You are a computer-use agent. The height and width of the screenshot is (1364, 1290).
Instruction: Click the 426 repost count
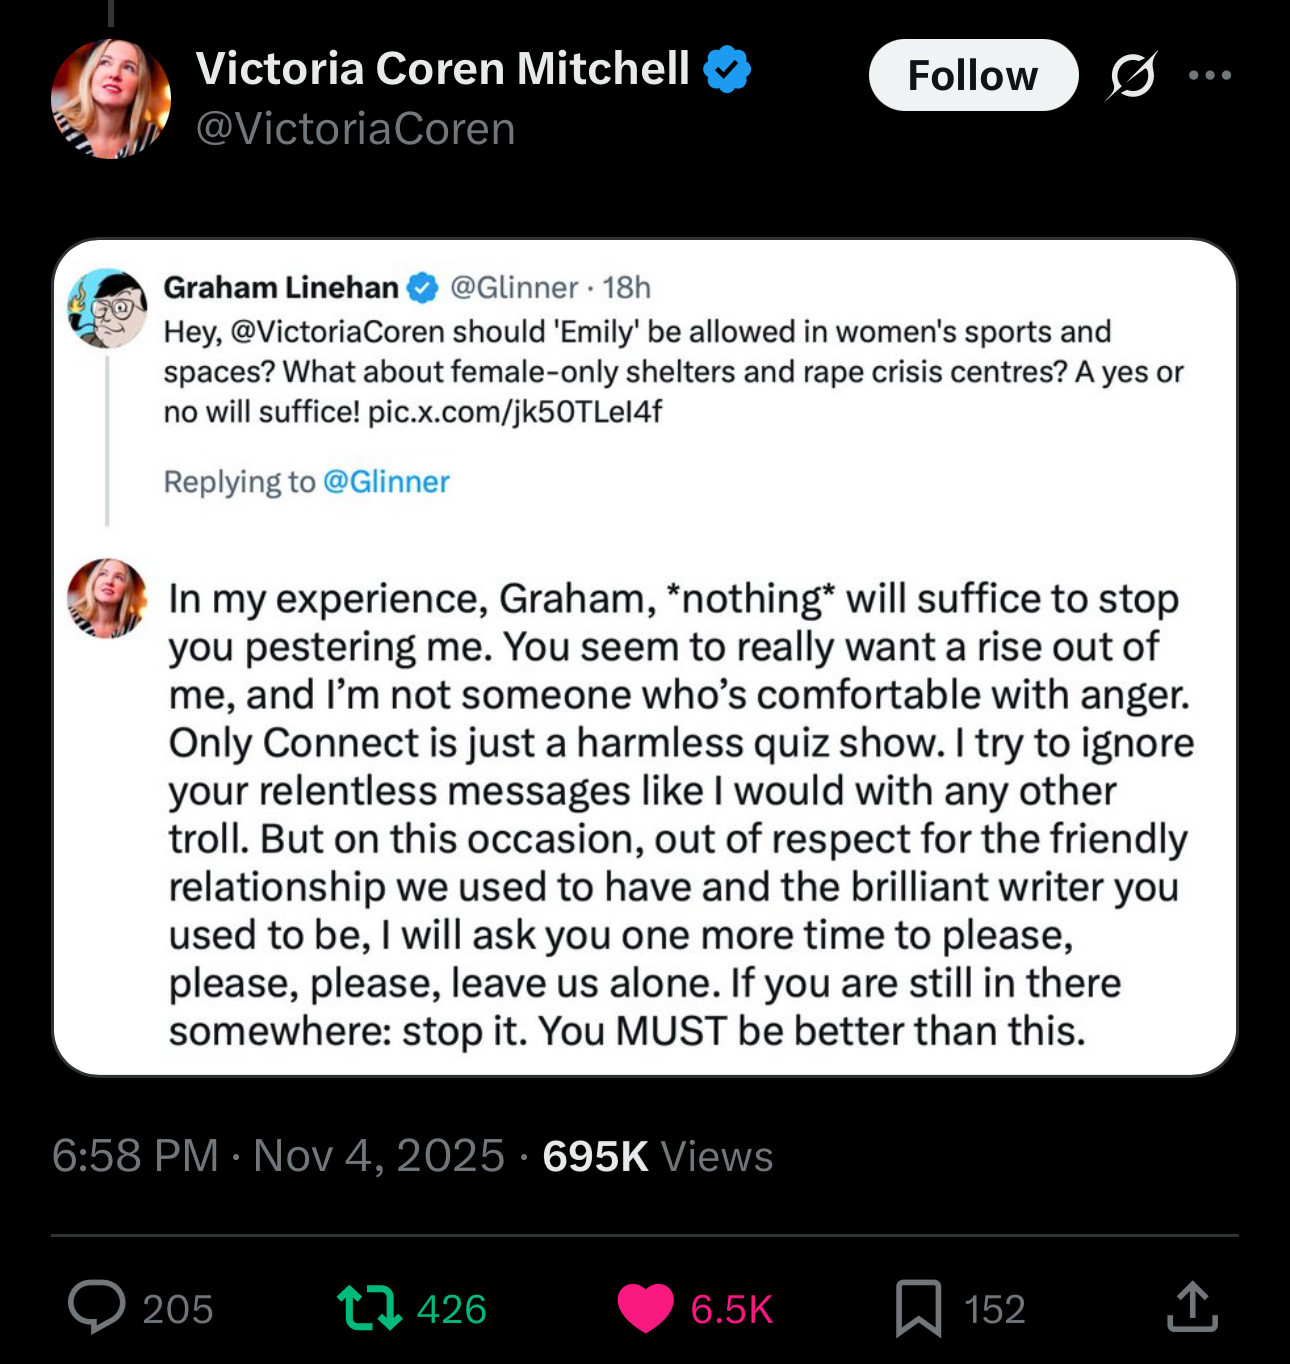[451, 1309]
